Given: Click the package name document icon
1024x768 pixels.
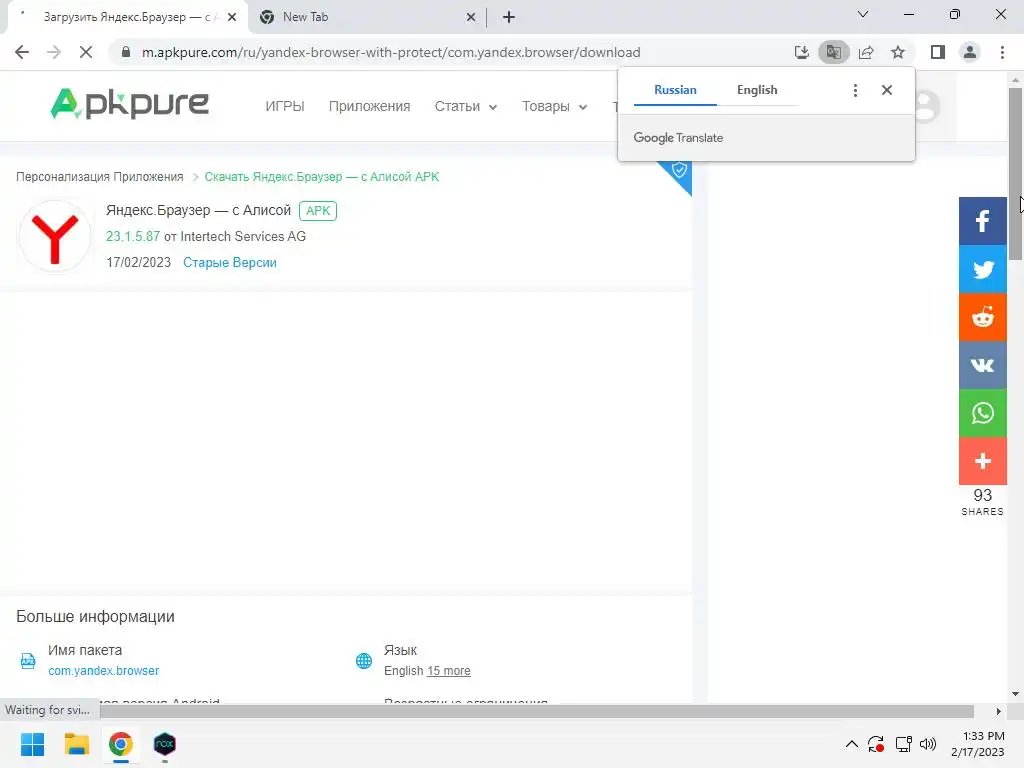Looking at the screenshot, I should pyautogui.click(x=27, y=661).
